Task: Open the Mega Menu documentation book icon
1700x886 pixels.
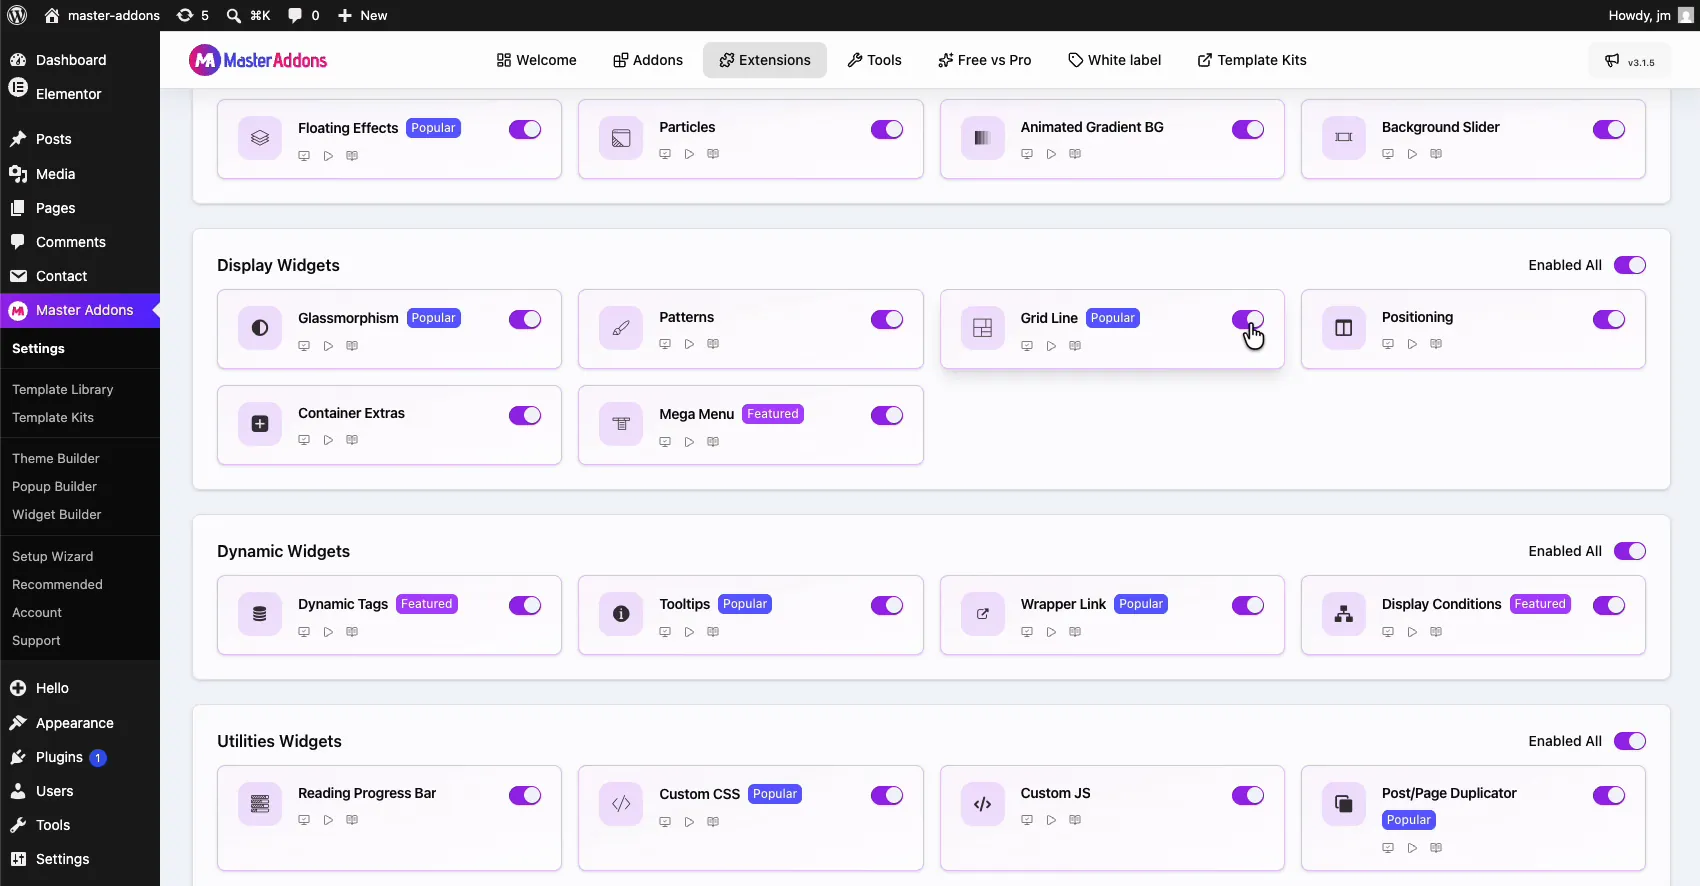Action: click(x=713, y=442)
